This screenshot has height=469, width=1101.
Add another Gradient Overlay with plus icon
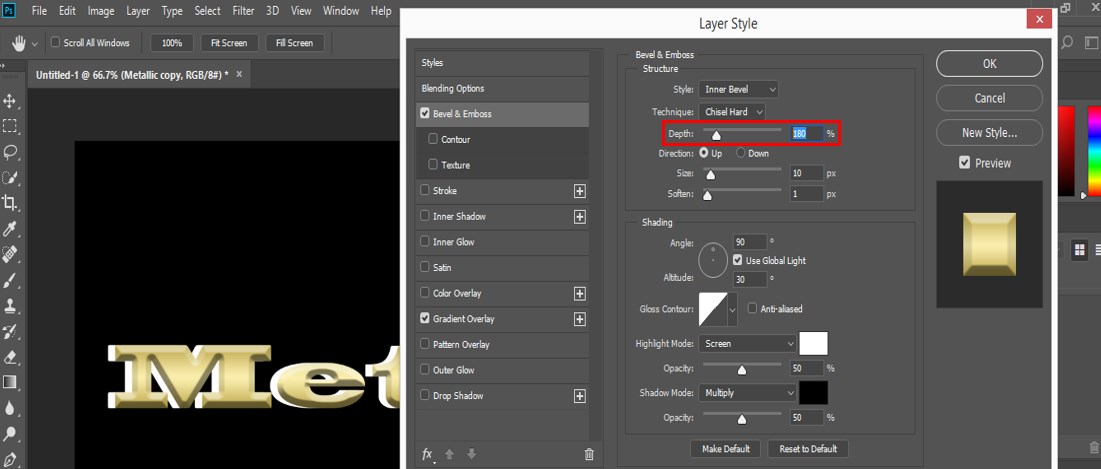(x=579, y=319)
